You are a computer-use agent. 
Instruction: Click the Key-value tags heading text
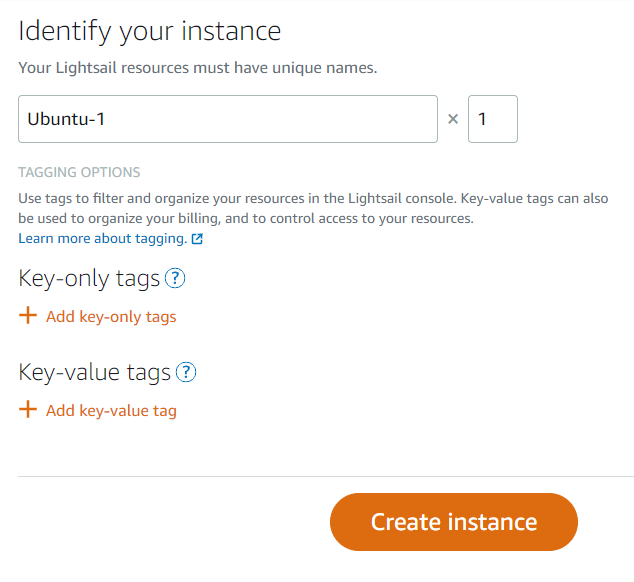click(95, 372)
